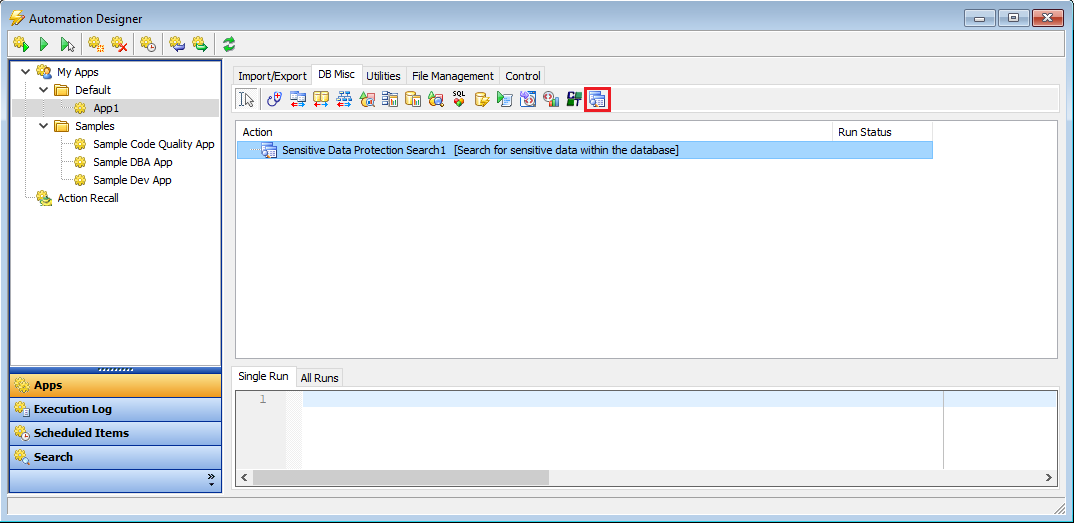Open the Search navigation pane

tap(116, 457)
